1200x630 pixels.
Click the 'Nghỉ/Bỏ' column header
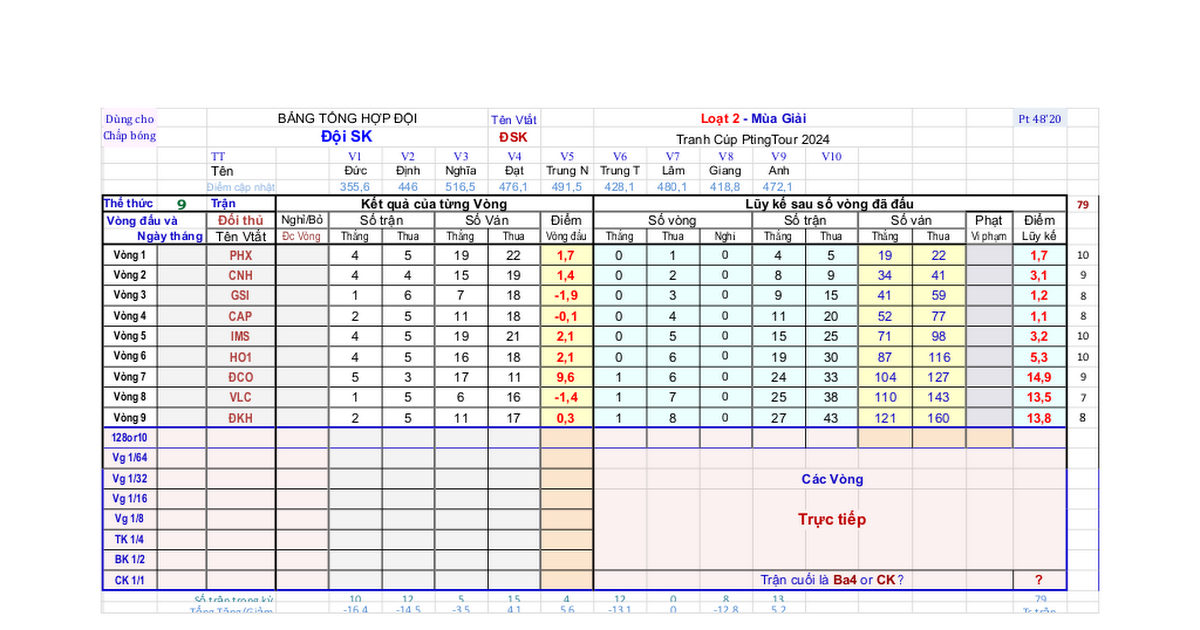[302, 220]
